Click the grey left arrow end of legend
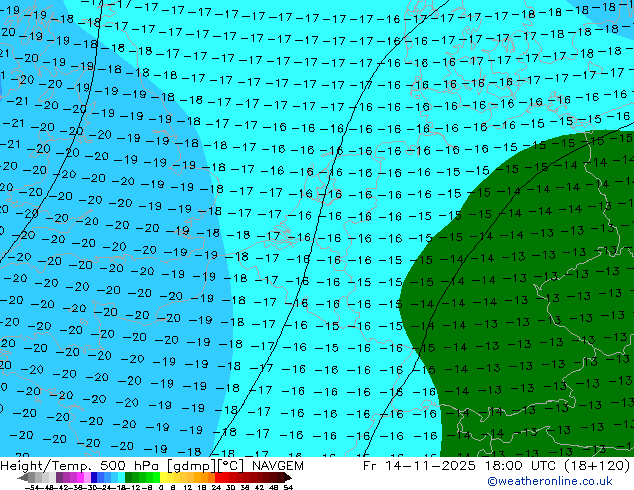 pyautogui.click(x=23, y=477)
